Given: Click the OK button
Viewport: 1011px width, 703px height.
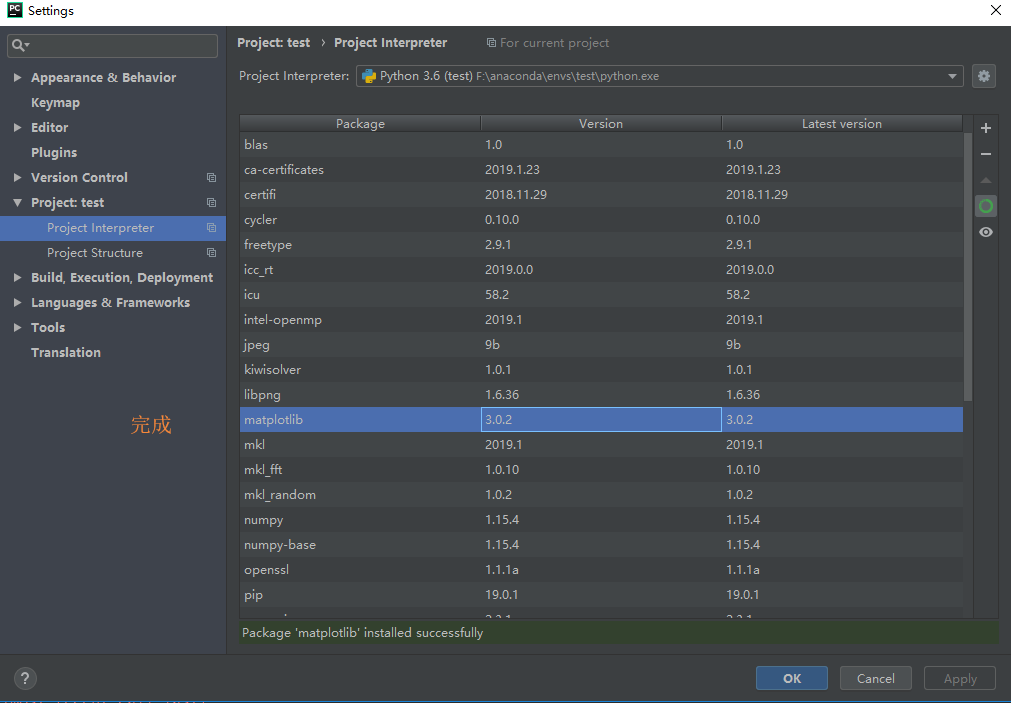Looking at the screenshot, I should (x=792, y=678).
